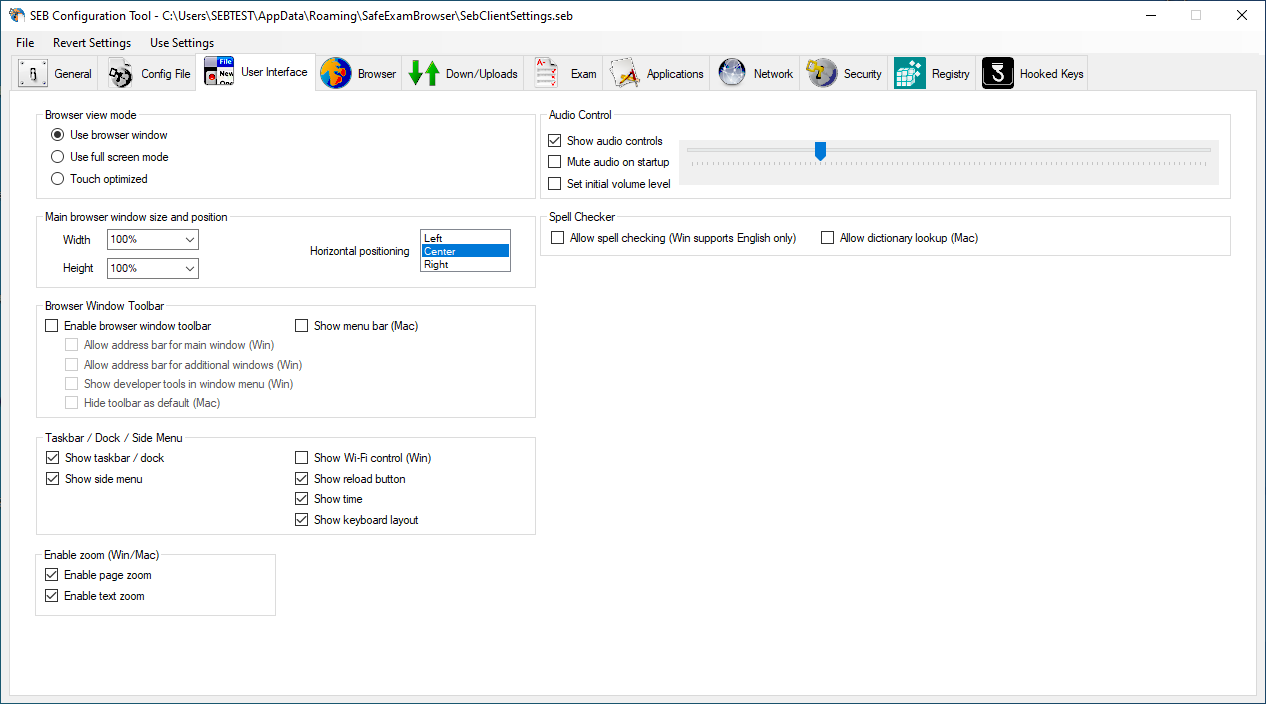Enable browser window toolbar checkbox

(52, 326)
